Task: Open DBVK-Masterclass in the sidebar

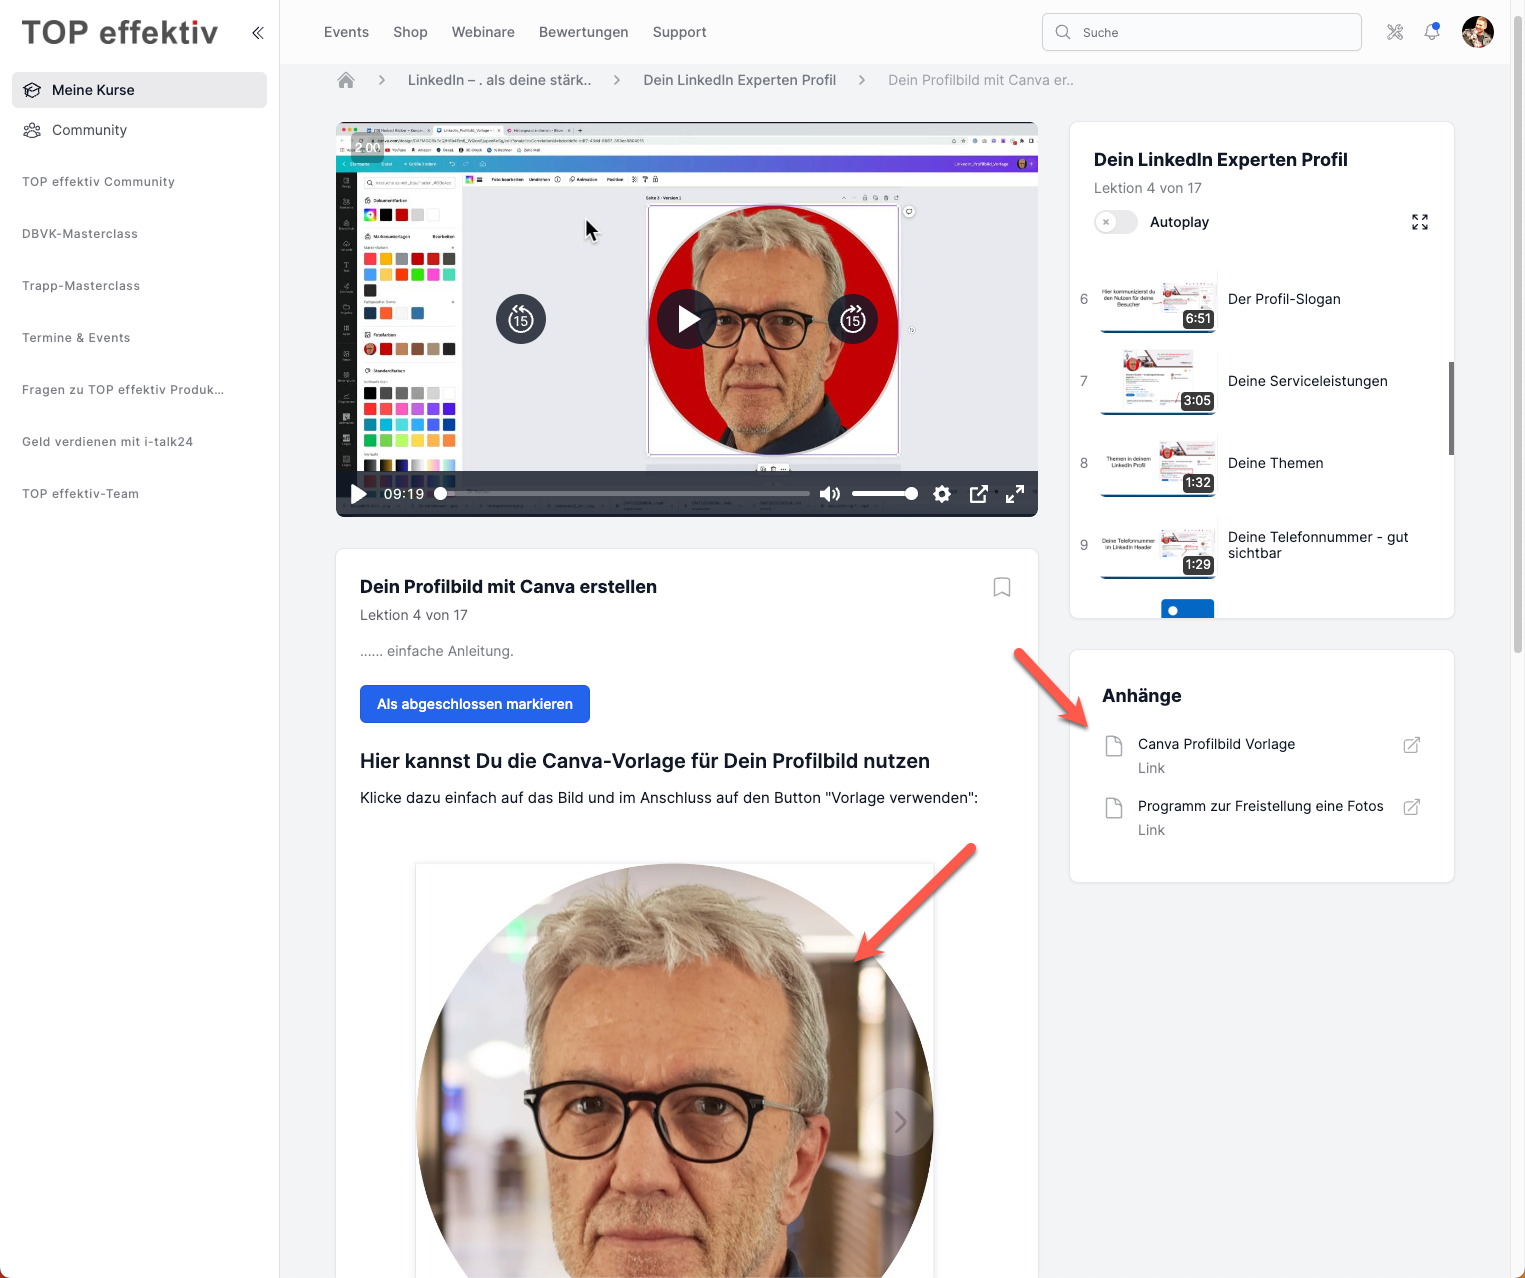Action: click(80, 234)
